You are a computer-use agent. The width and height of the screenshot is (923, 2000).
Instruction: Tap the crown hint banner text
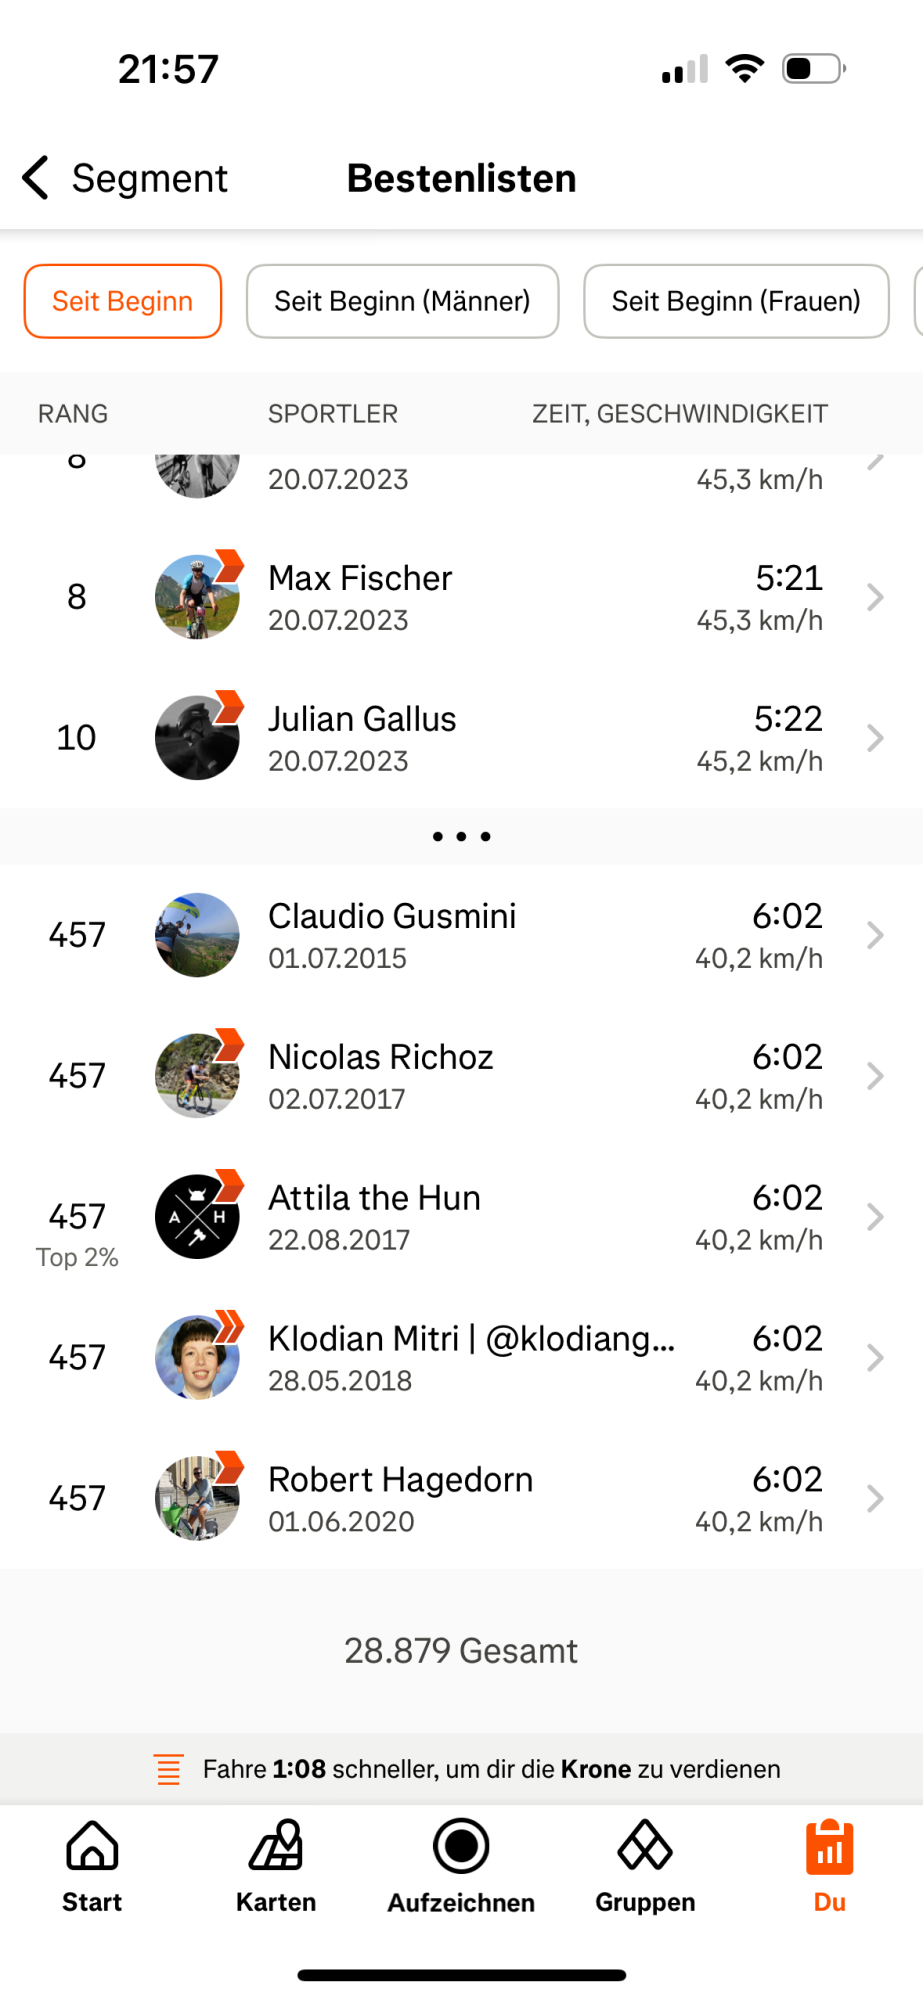click(491, 1769)
